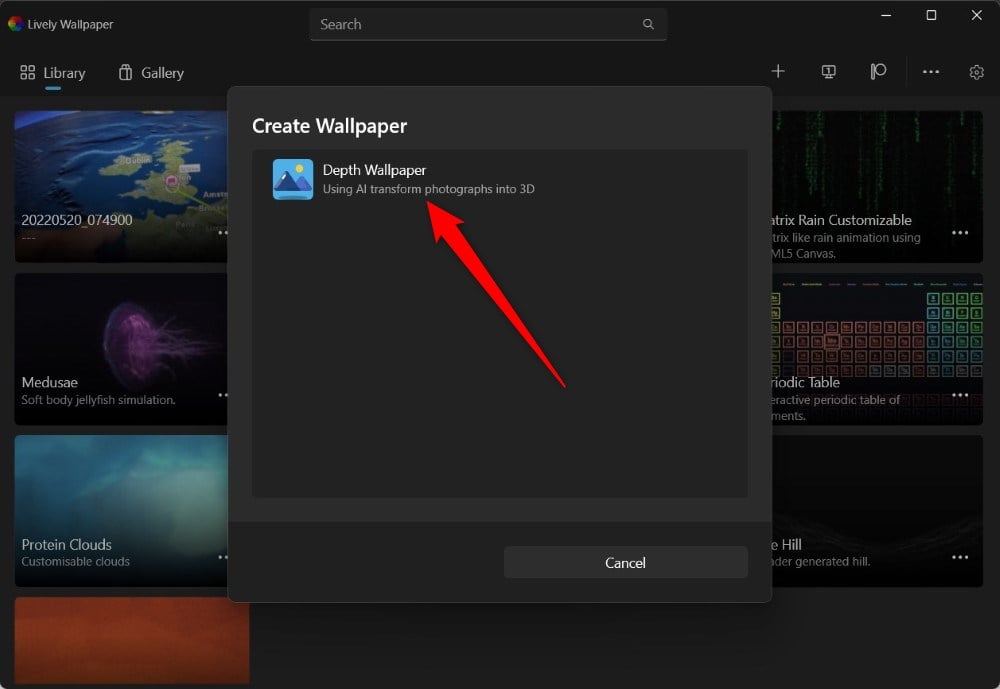The image size is (1000, 689).
Task: Click the Depth Wallpaper picture icon
Action: pos(293,179)
